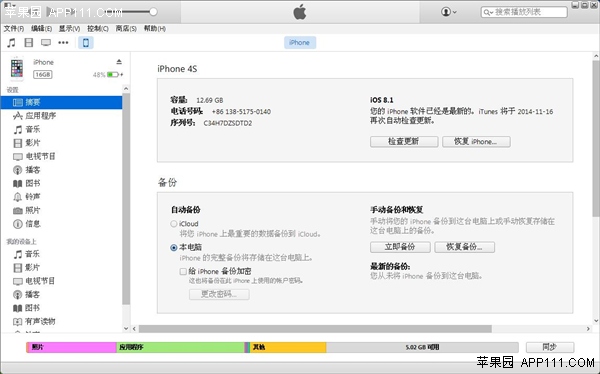
Task: Open the 文件(F) menu
Action: point(14,29)
